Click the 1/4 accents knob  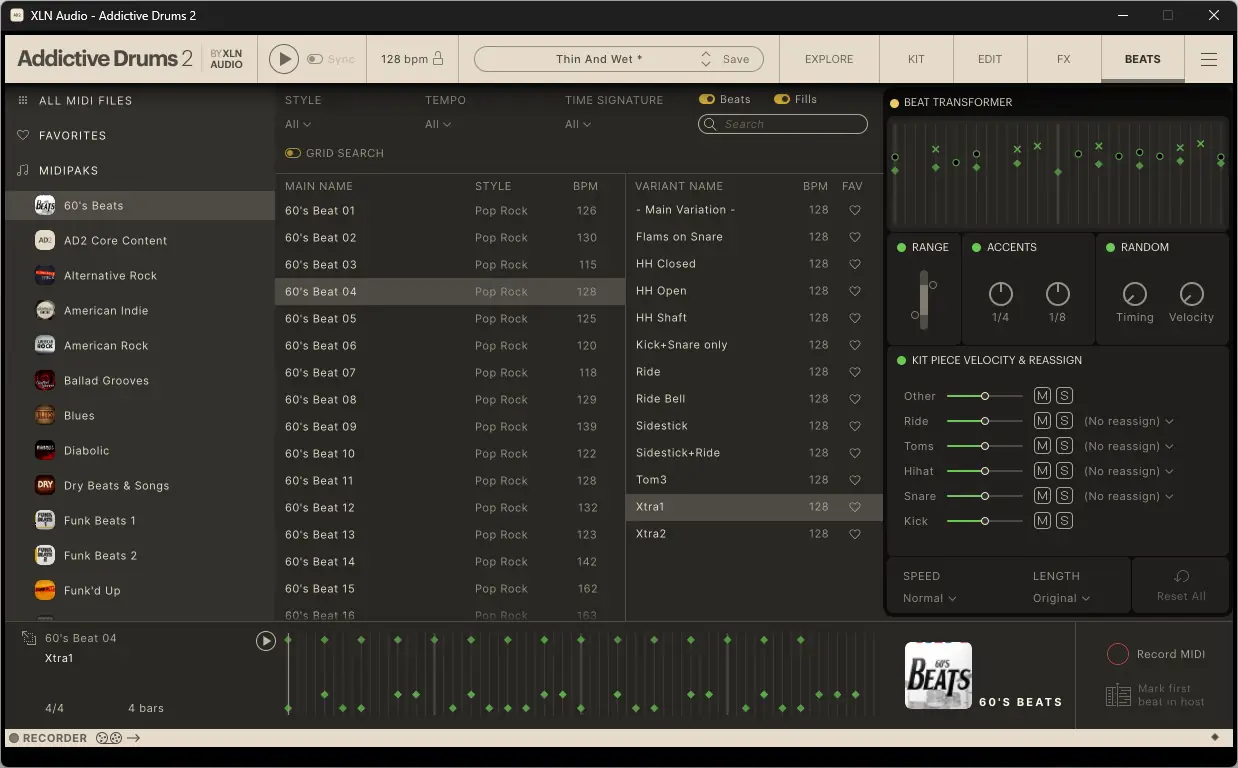click(1001, 294)
